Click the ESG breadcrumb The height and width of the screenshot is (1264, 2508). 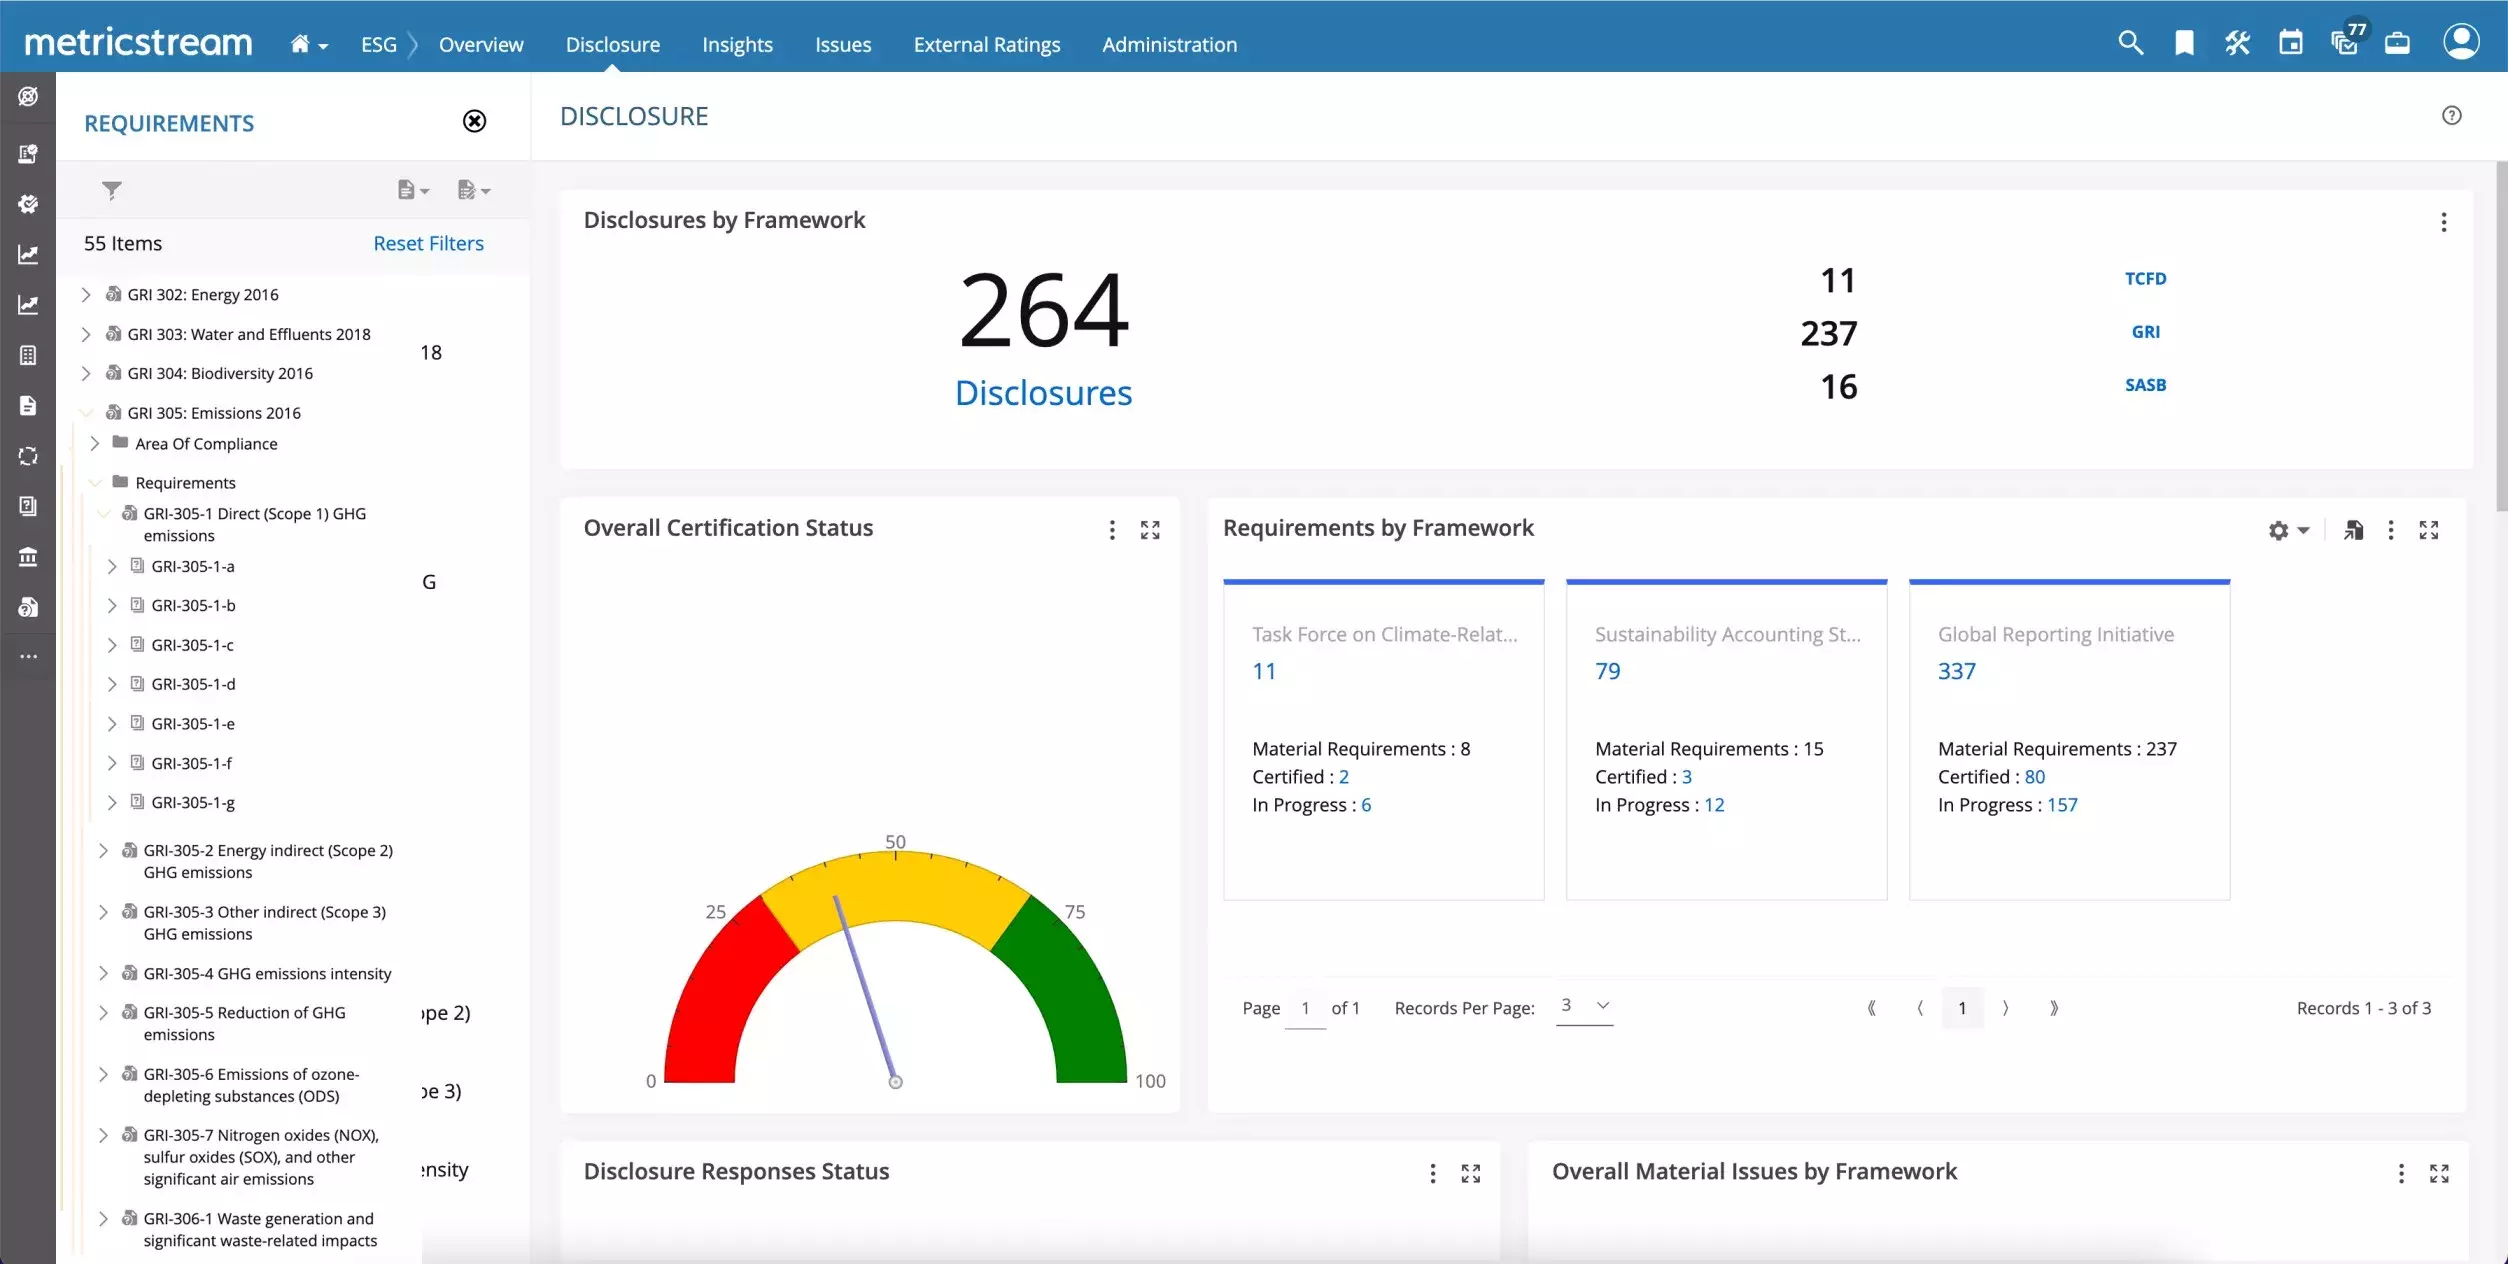coord(379,44)
